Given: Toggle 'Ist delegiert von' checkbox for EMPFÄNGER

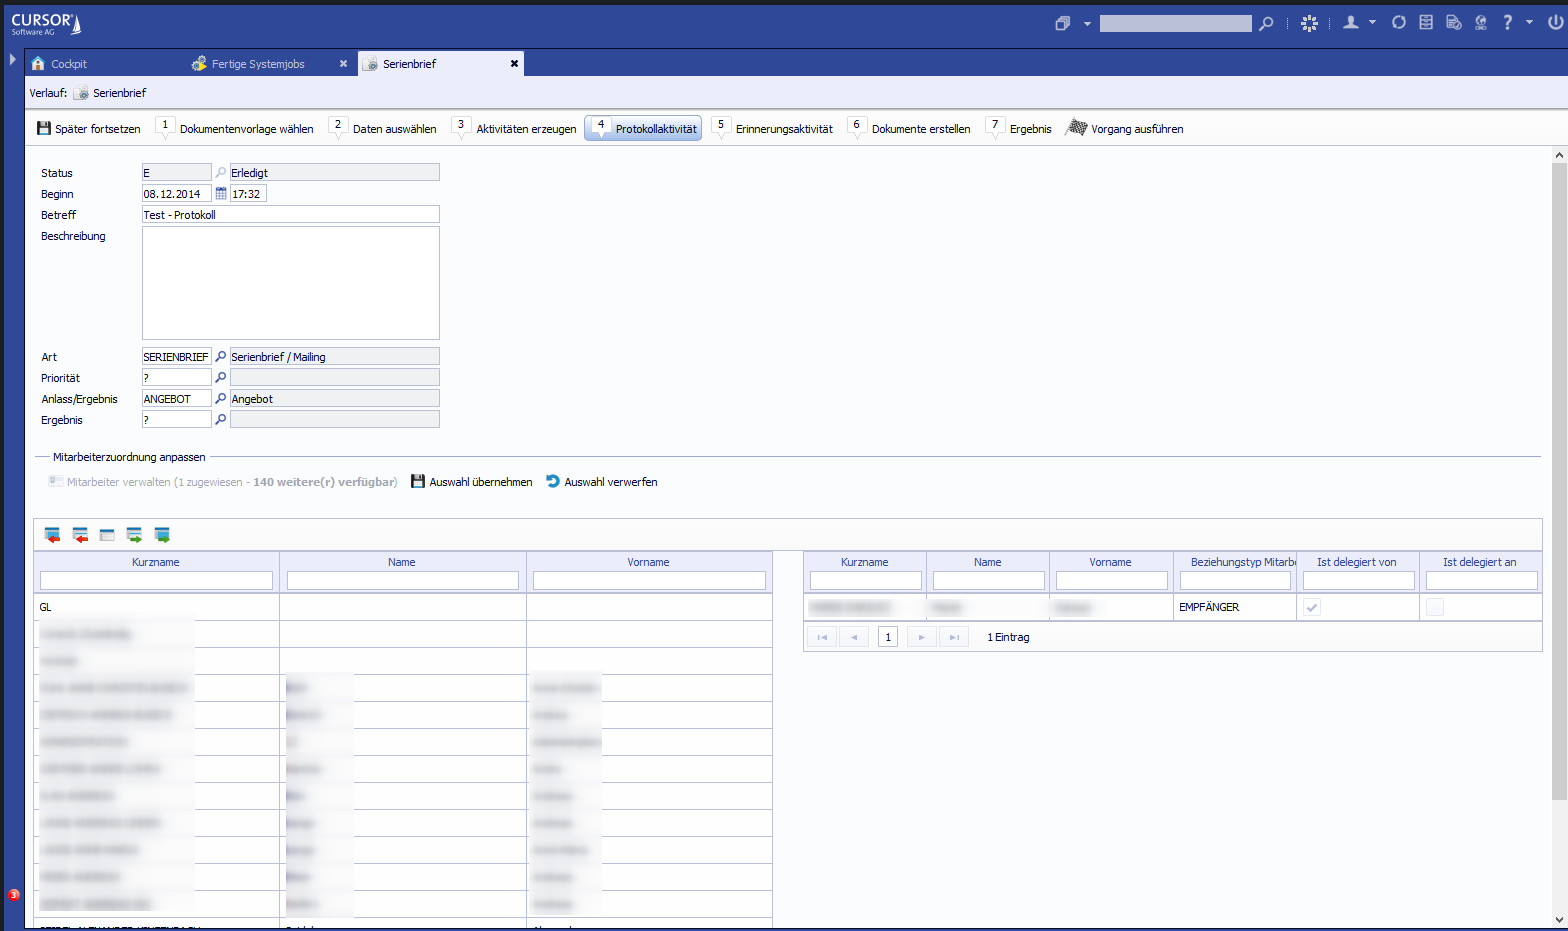Looking at the screenshot, I should (x=1312, y=607).
